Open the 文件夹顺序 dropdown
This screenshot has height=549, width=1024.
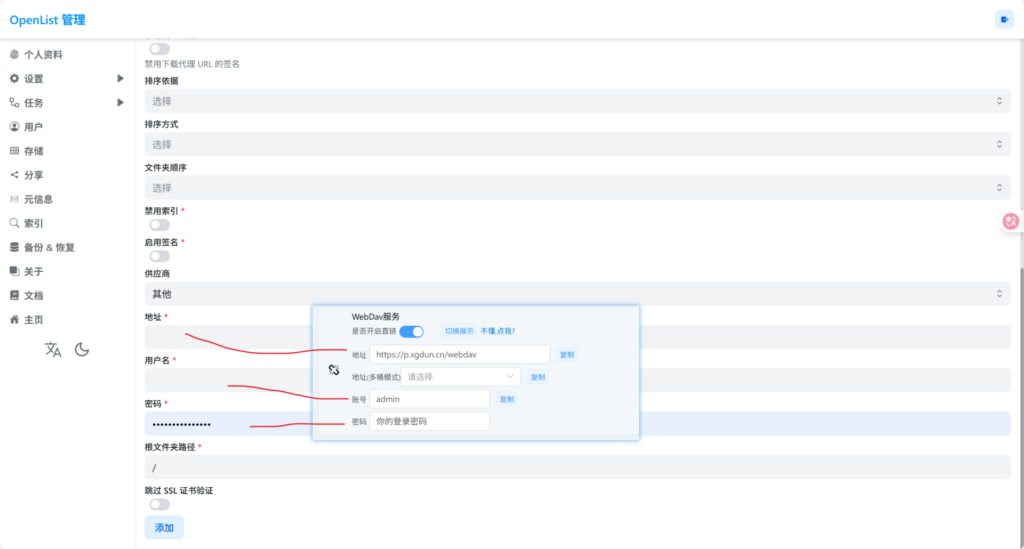[577, 188]
